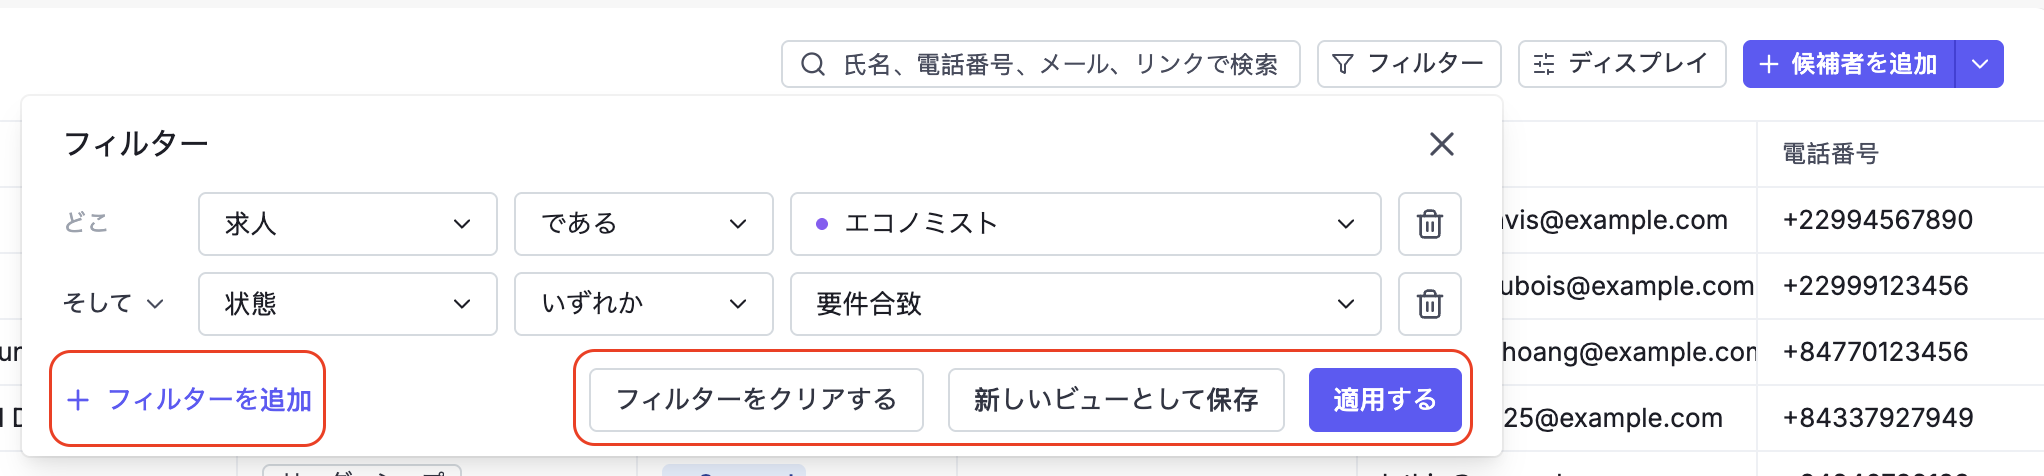Viewport: 2044px width, 476px height.
Task: Expand the エコノミスト value dropdown
Action: (1086, 224)
